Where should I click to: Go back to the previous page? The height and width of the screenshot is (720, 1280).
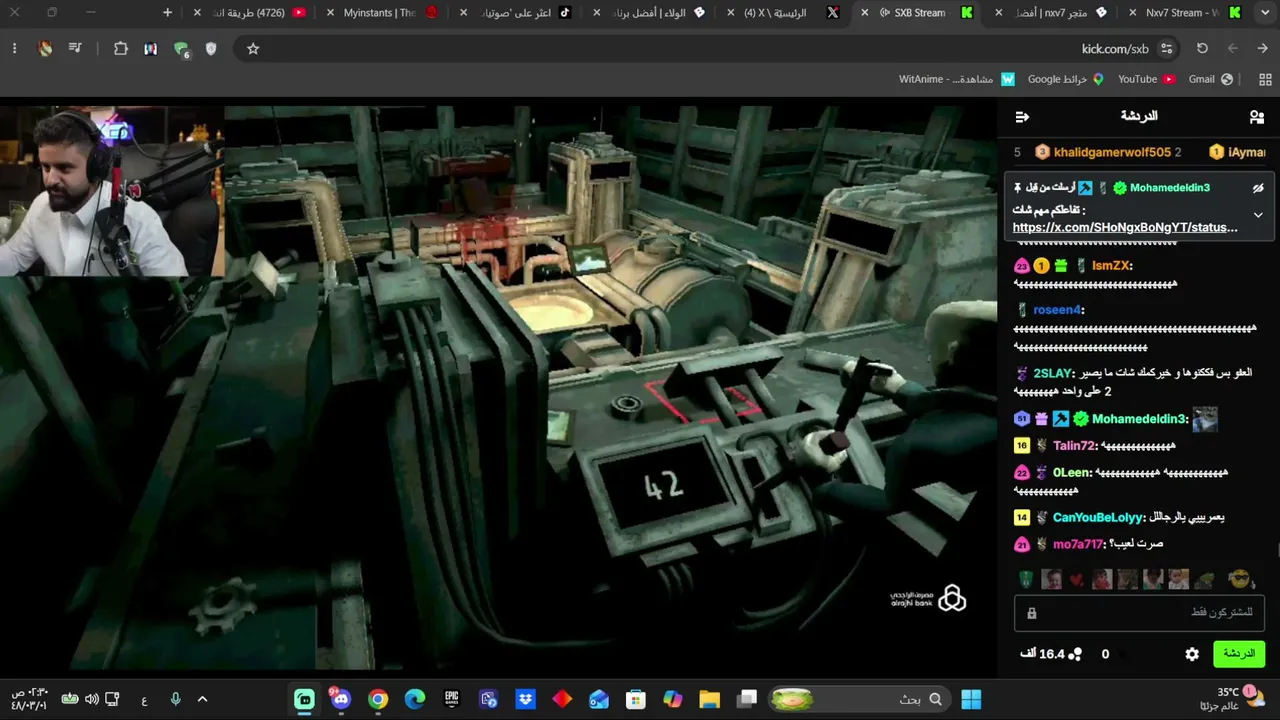click(1263, 49)
